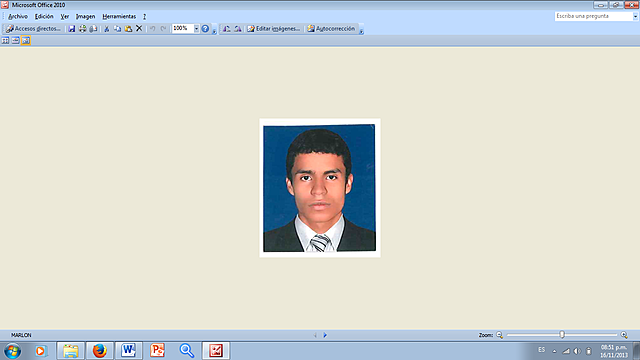The width and height of the screenshot is (640, 360).
Task: Switch to Single Picture view
Action: (x=26, y=40)
